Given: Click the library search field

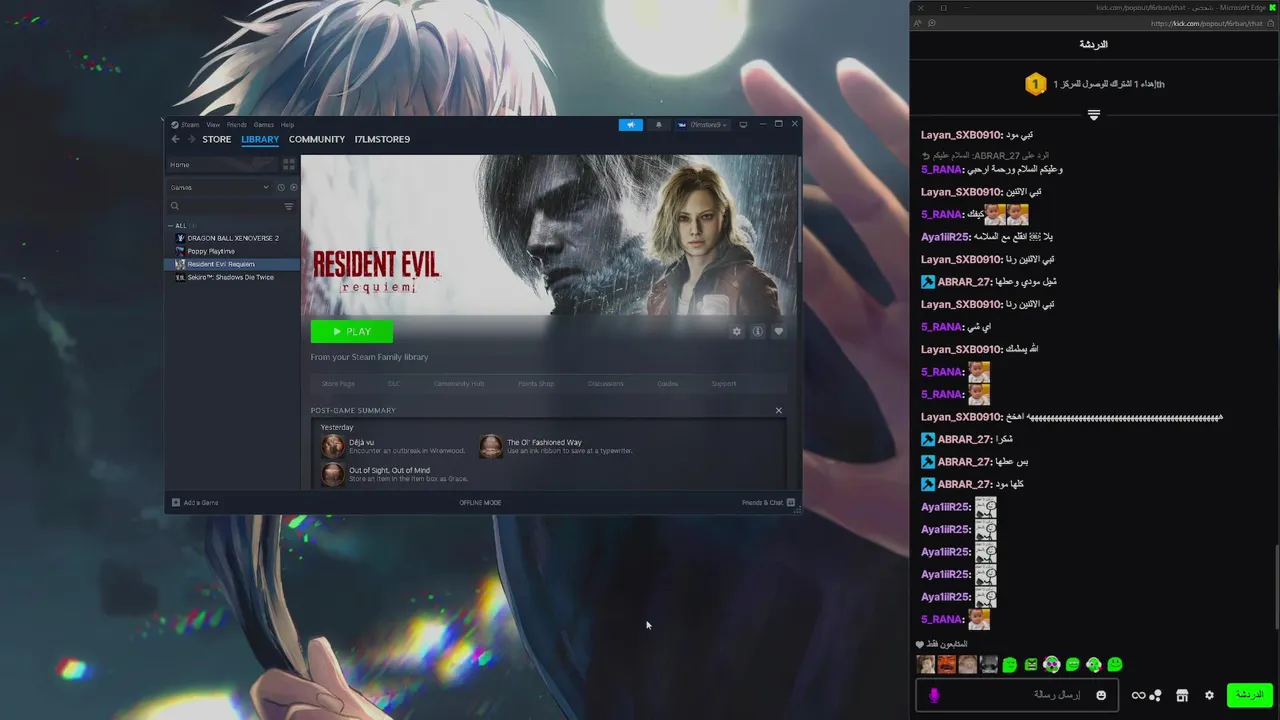Looking at the screenshot, I should (224, 206).
